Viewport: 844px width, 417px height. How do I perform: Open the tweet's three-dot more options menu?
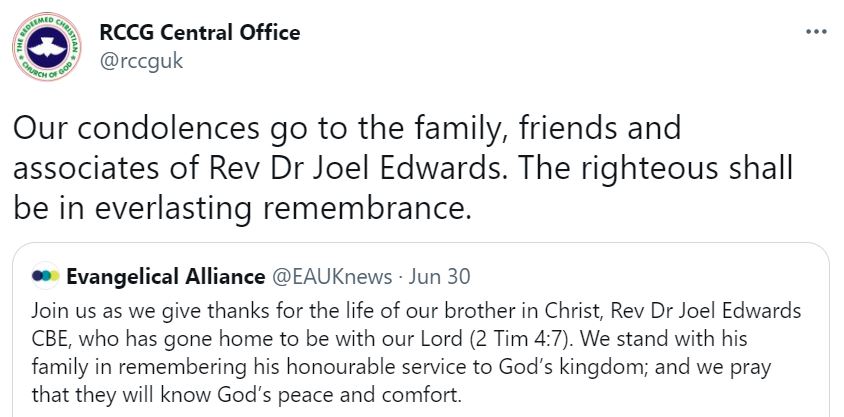click(x=816, y=32)
